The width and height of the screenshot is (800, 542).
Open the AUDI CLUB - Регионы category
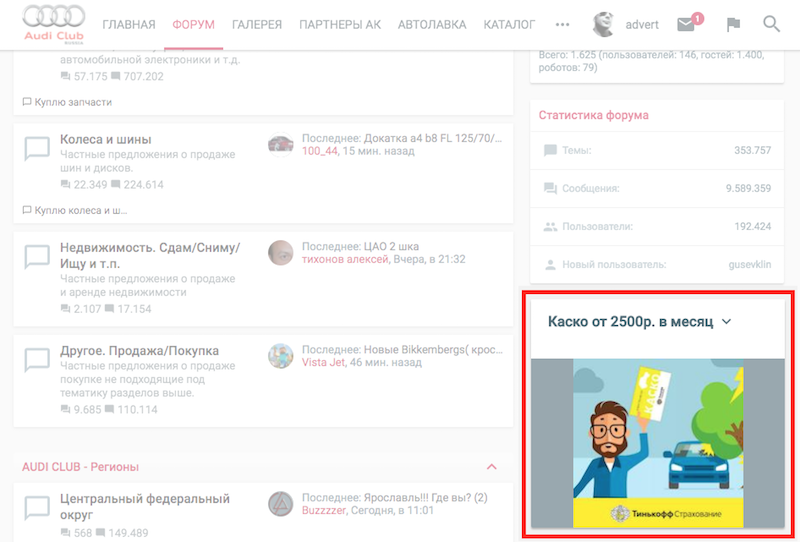coord(80,467)
